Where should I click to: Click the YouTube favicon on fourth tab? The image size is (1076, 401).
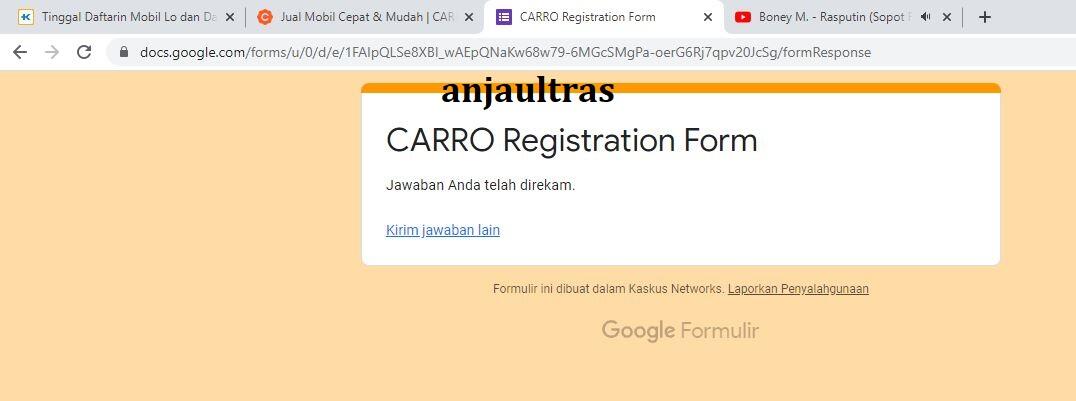[x=742, y=17]
